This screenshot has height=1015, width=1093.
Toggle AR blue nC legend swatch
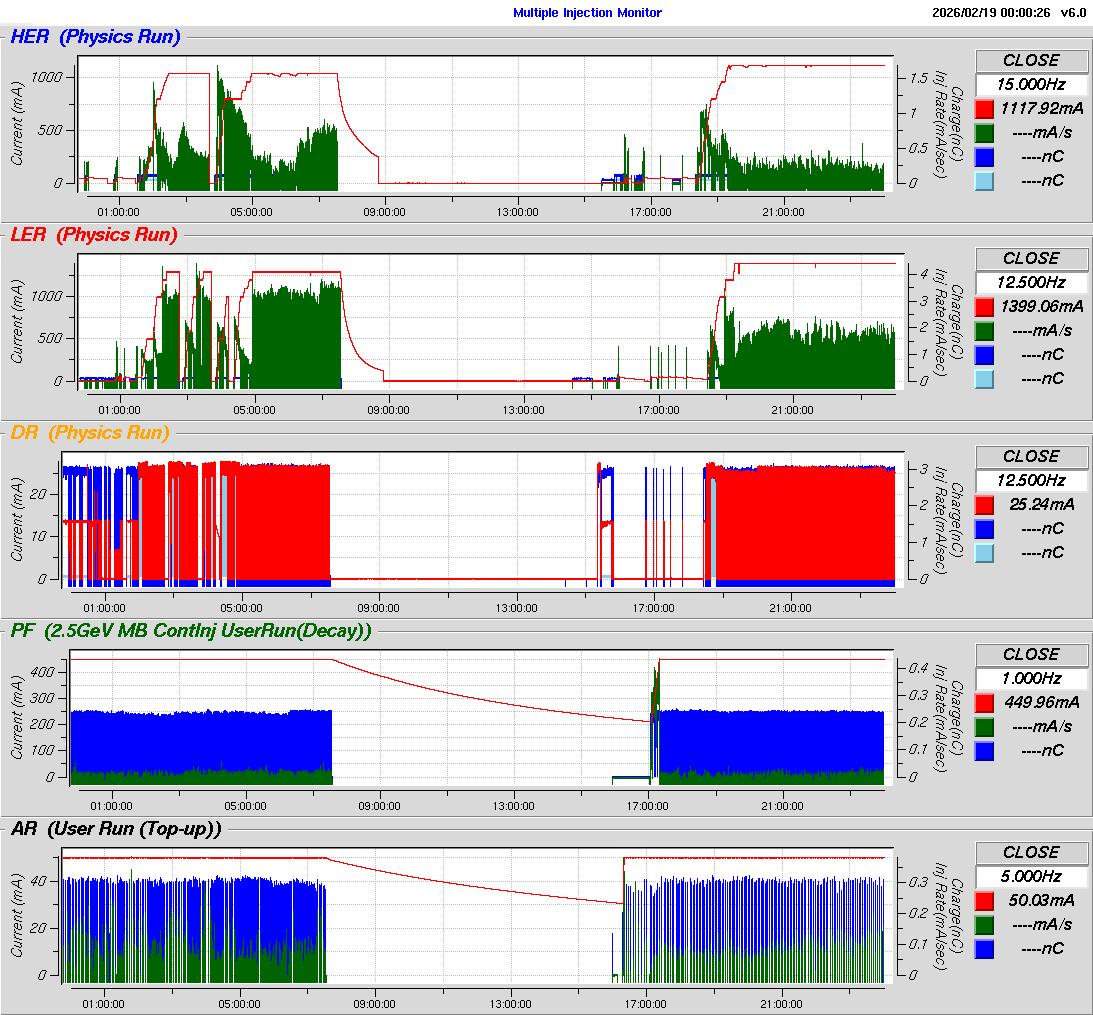[984, 949]
